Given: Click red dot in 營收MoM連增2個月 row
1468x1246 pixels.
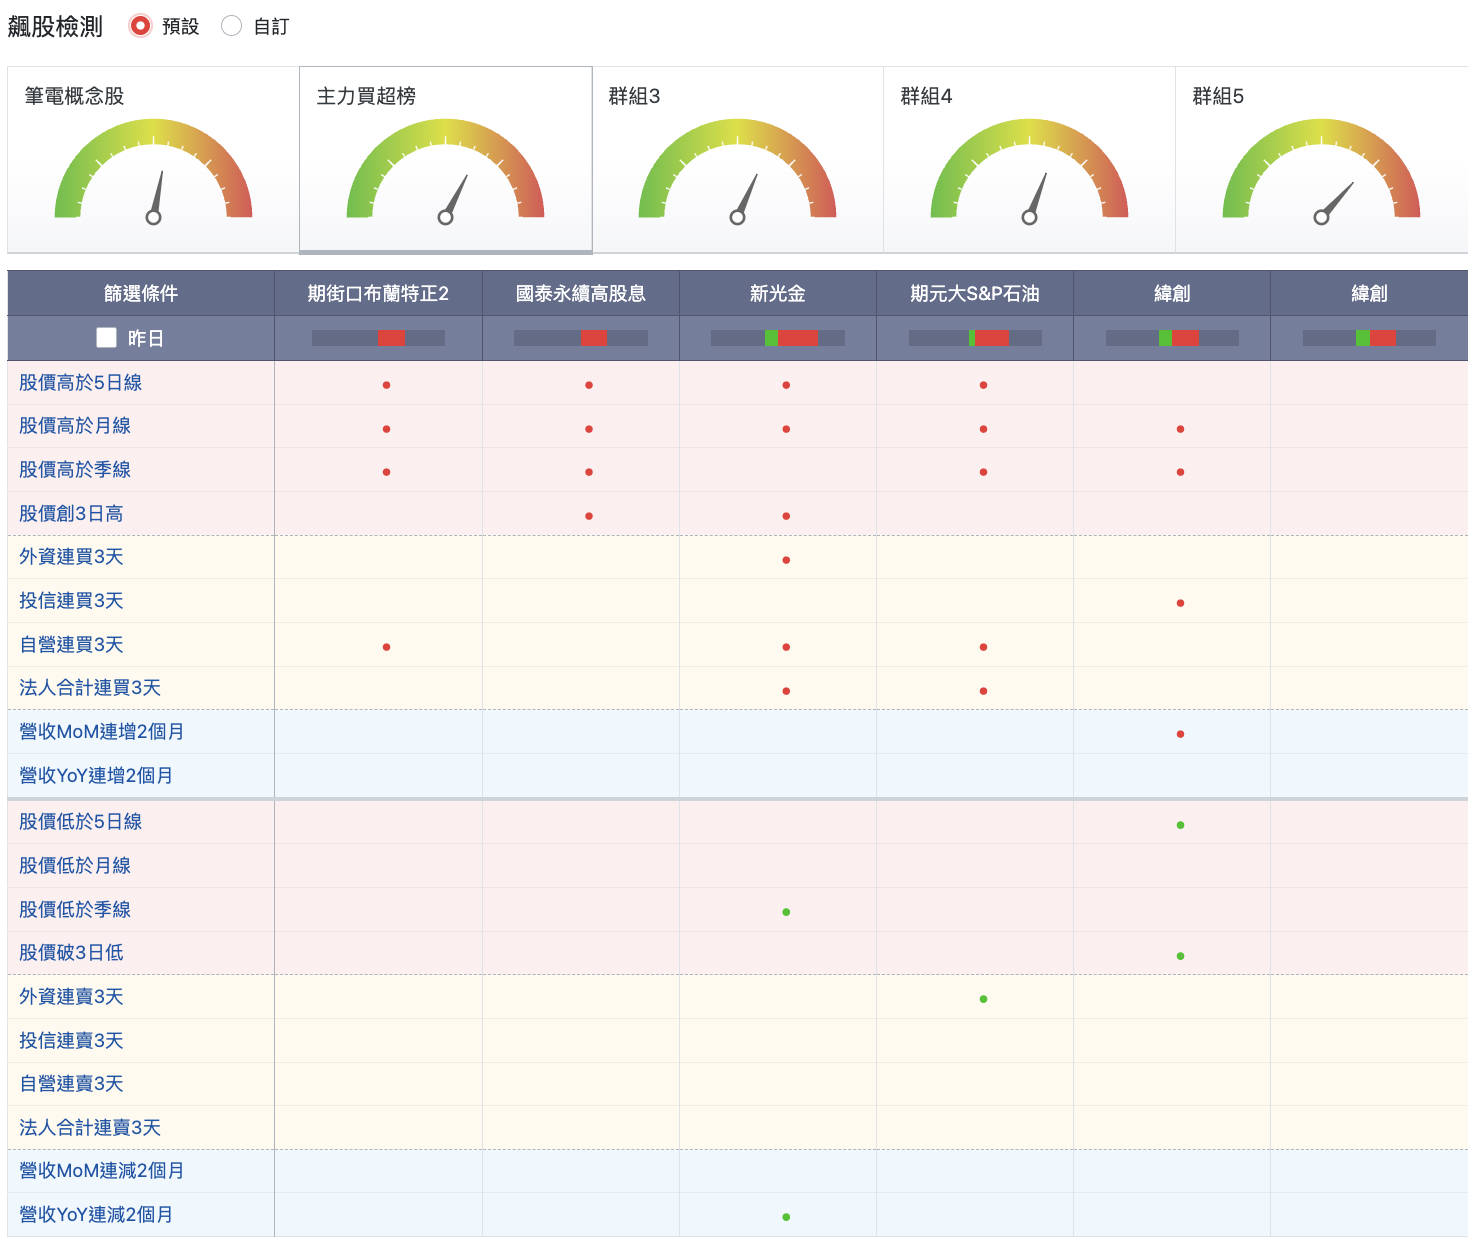Looking at the screenshot, I should [1180, 734].
